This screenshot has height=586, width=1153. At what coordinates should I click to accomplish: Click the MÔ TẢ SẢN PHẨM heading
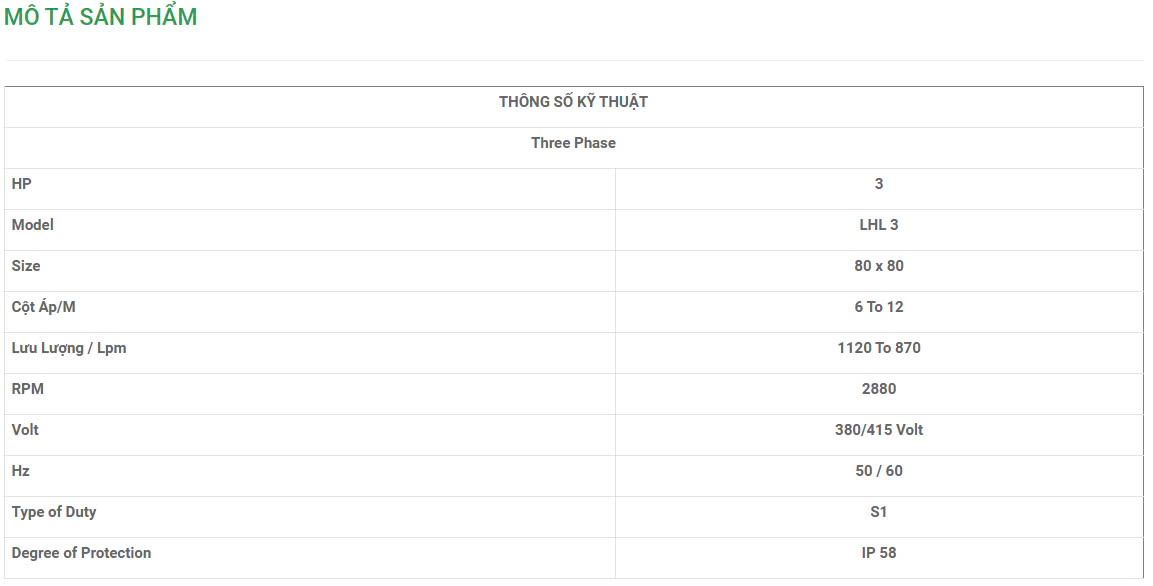point(101,17)
